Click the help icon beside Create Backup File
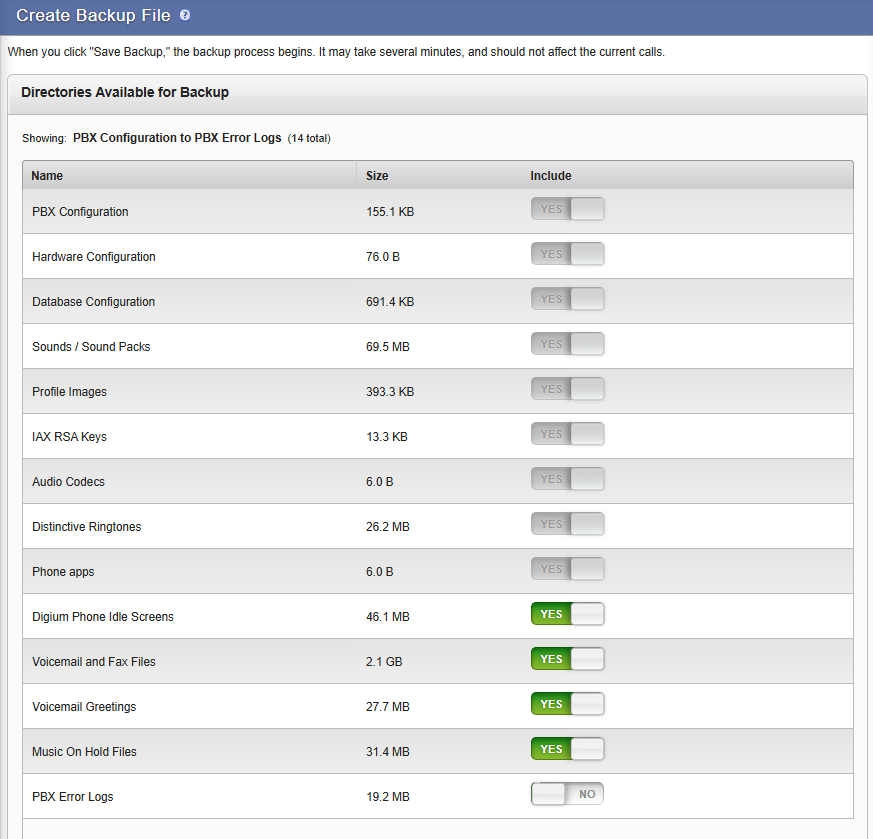This screenshot has width=873, height=839. tap(185, 16)
